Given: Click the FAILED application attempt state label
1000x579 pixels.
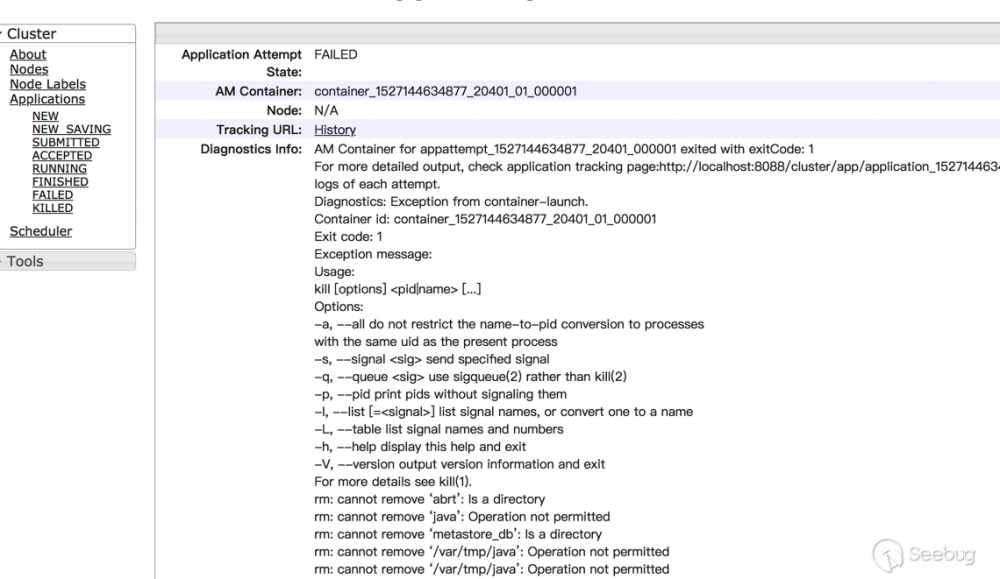Looking at the screenshot, I should coord(336,54).
